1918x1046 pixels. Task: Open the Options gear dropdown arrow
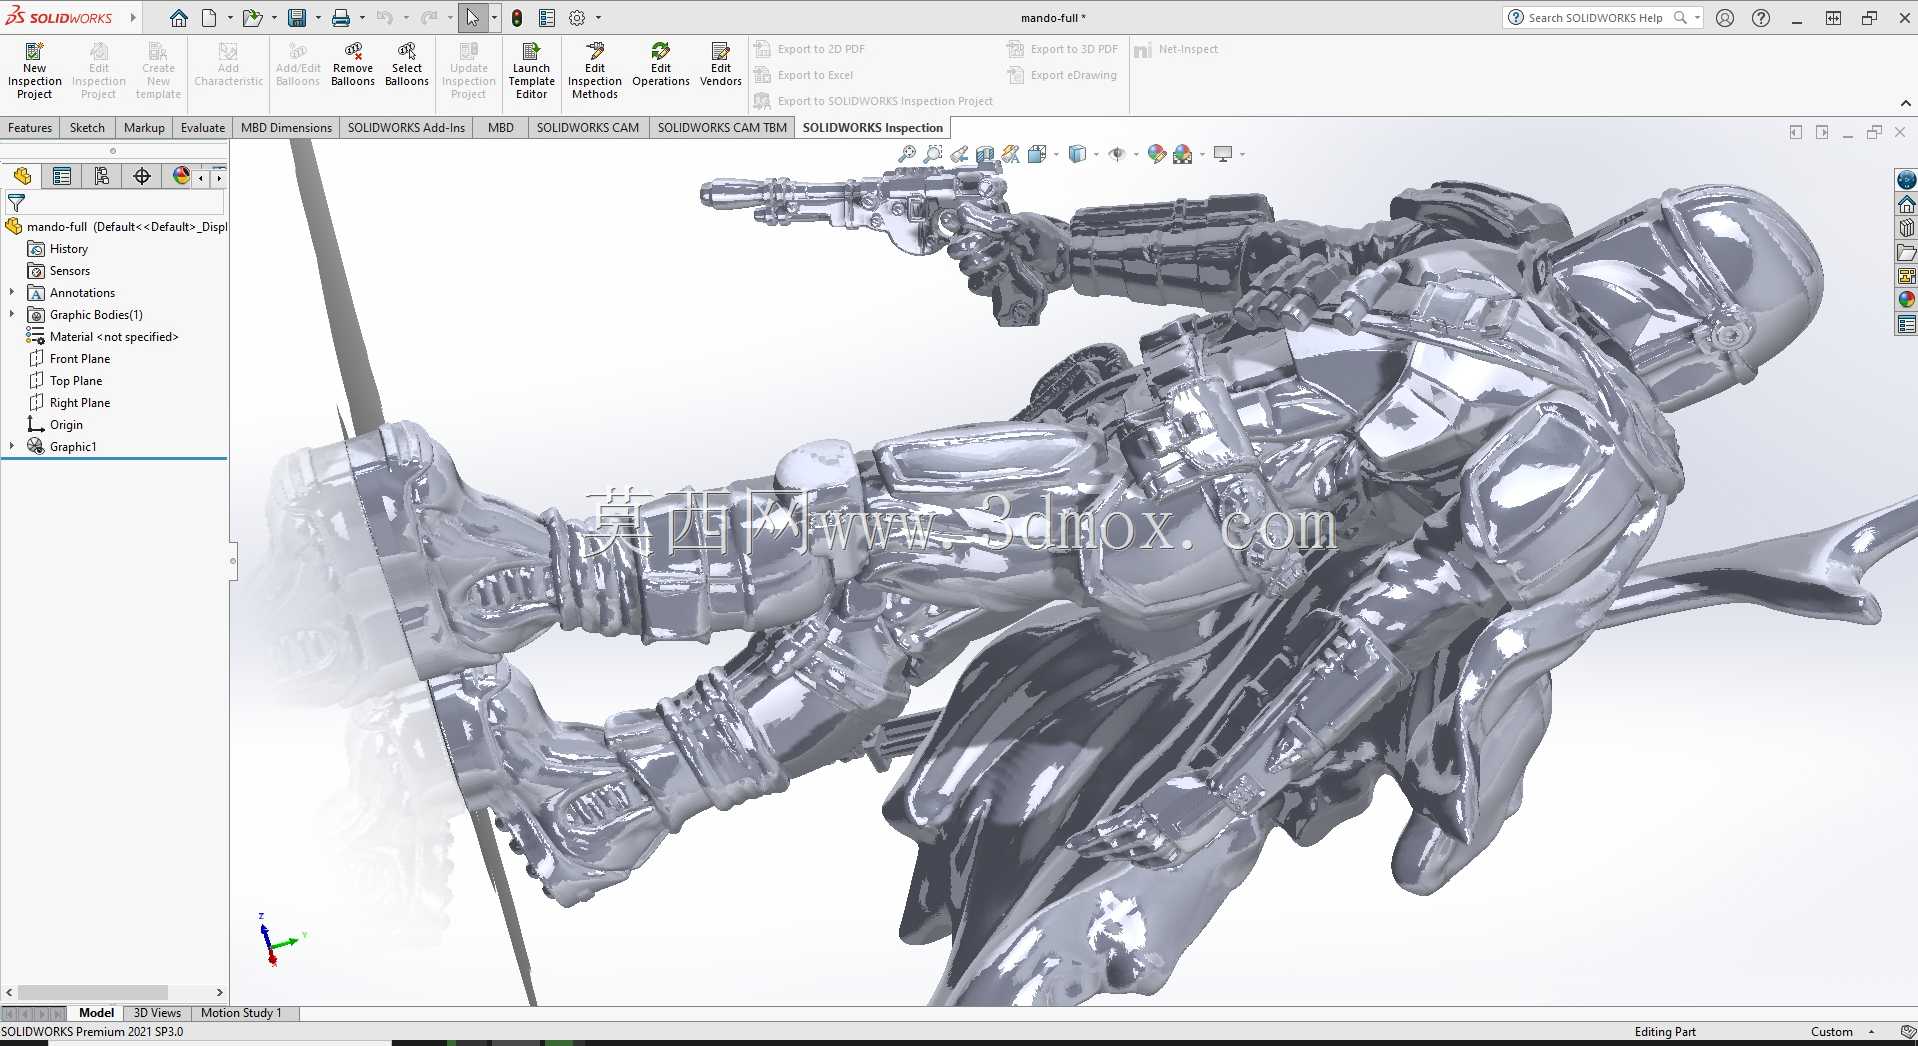coord(598,18)
